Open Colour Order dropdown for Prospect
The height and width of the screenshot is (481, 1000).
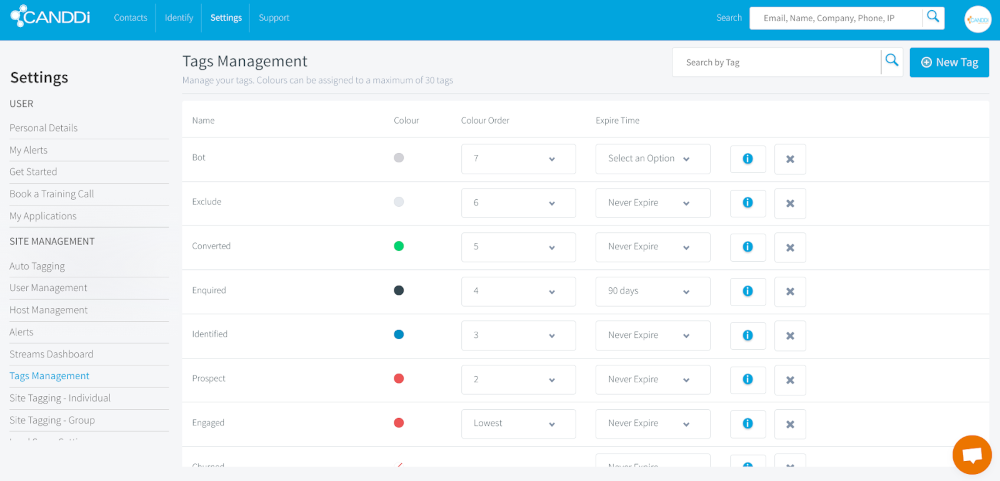click(518, 380)
